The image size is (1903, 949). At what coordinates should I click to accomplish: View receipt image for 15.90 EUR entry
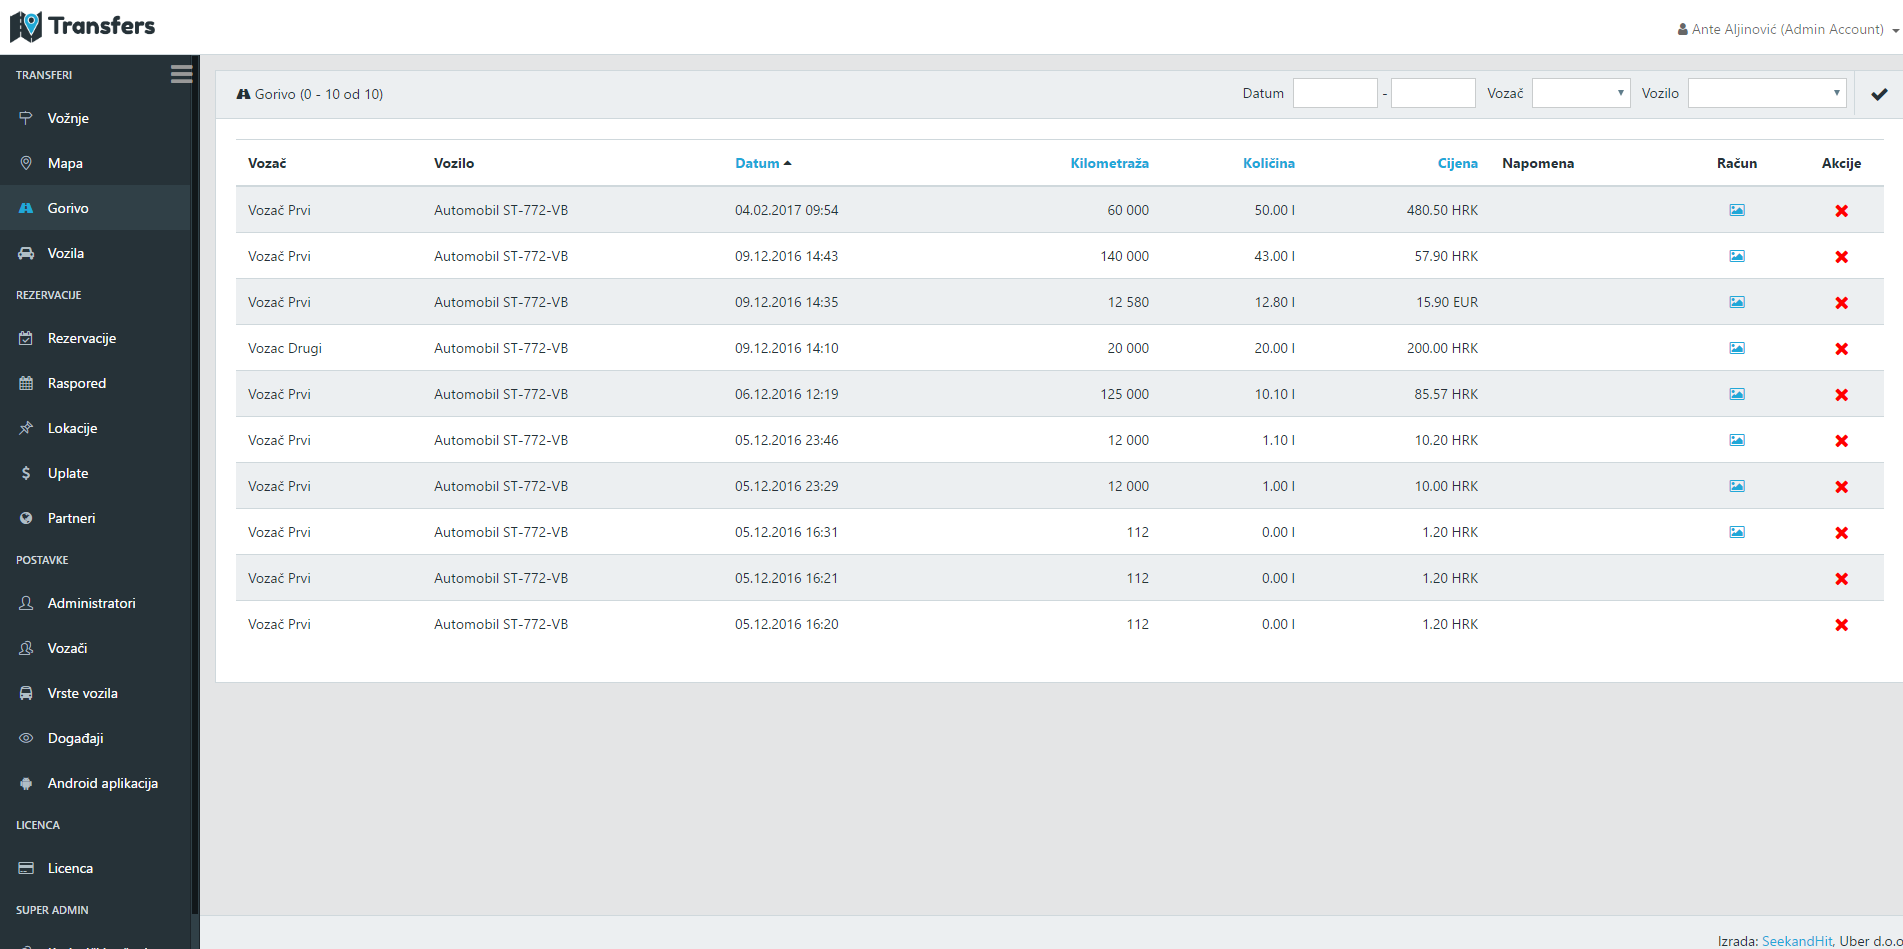coord(1737,302)
